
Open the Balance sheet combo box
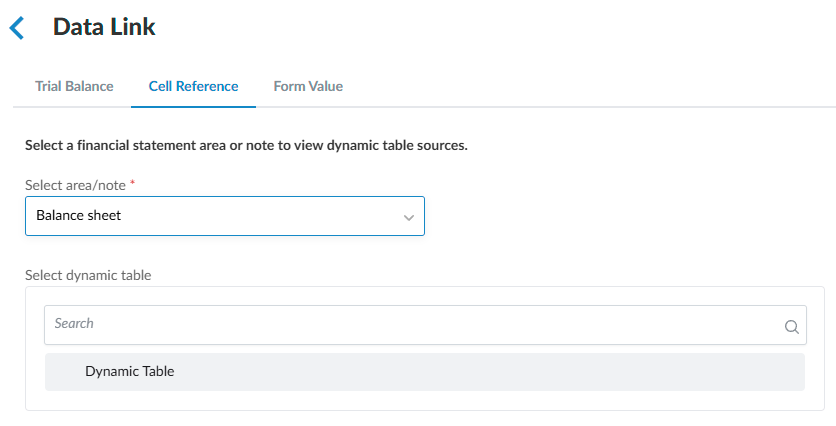[x=224, y=216]
